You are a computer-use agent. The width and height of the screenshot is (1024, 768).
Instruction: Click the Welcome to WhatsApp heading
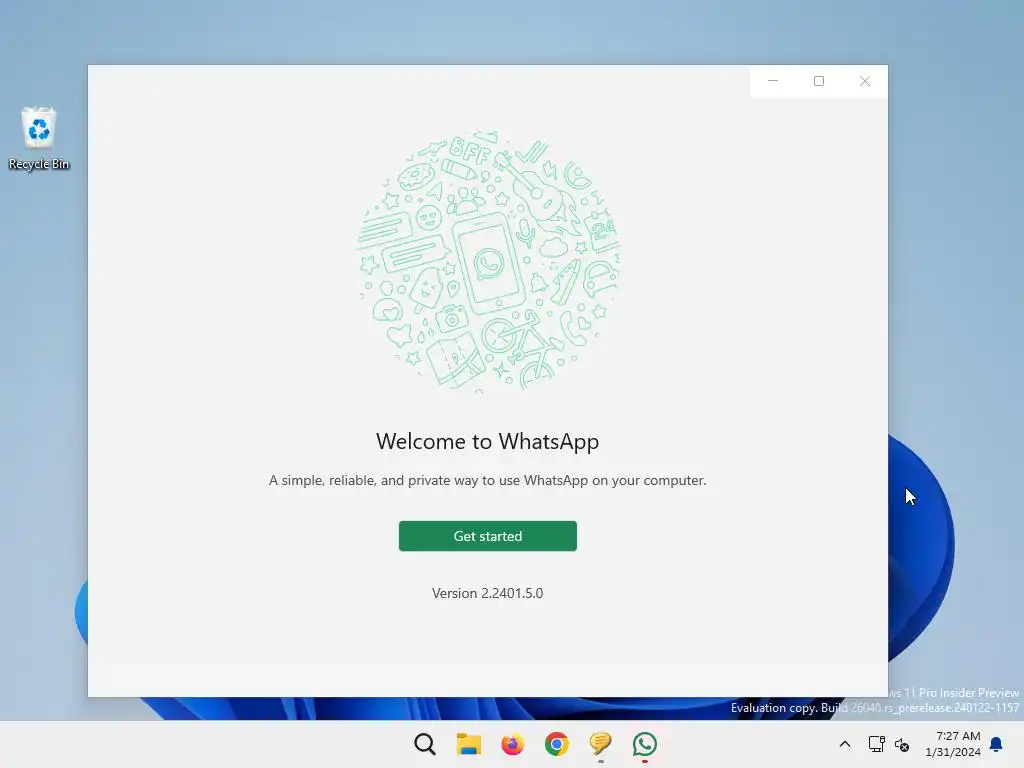tap(487, 441)
